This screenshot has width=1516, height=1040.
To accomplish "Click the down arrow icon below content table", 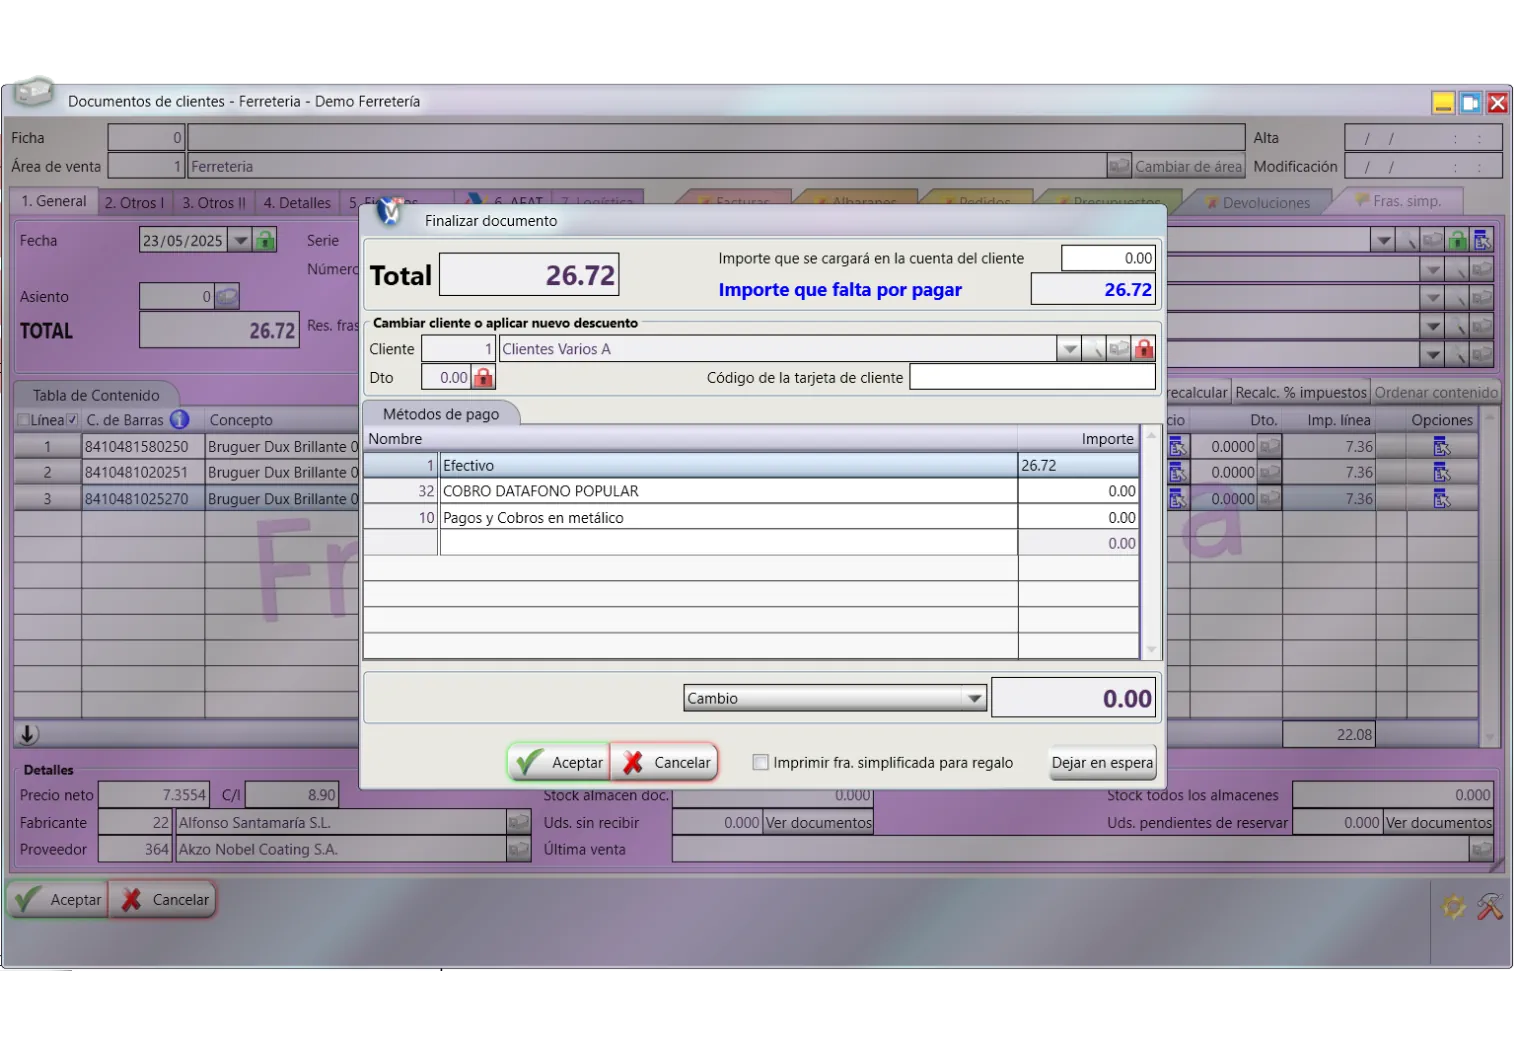I will click(x=28, y=734).
